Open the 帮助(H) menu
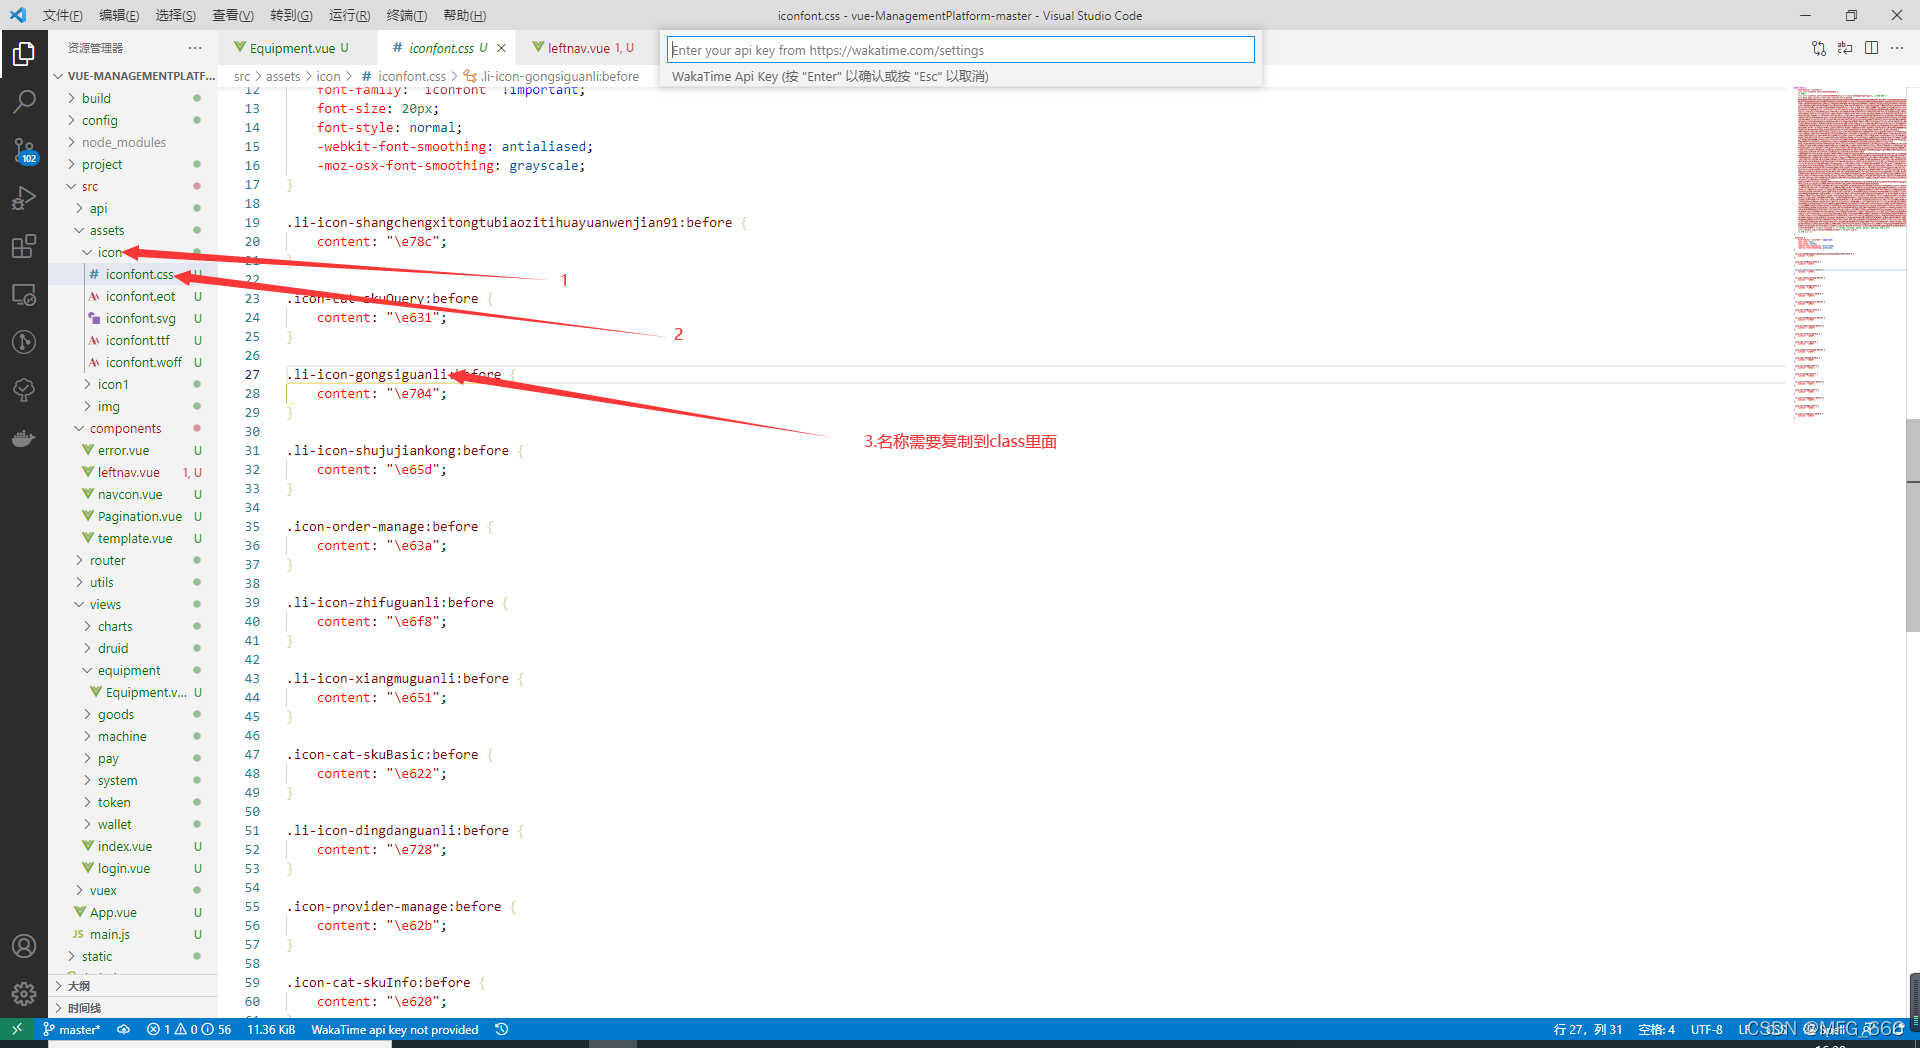 pyautogui.click(x=464, y=15)
